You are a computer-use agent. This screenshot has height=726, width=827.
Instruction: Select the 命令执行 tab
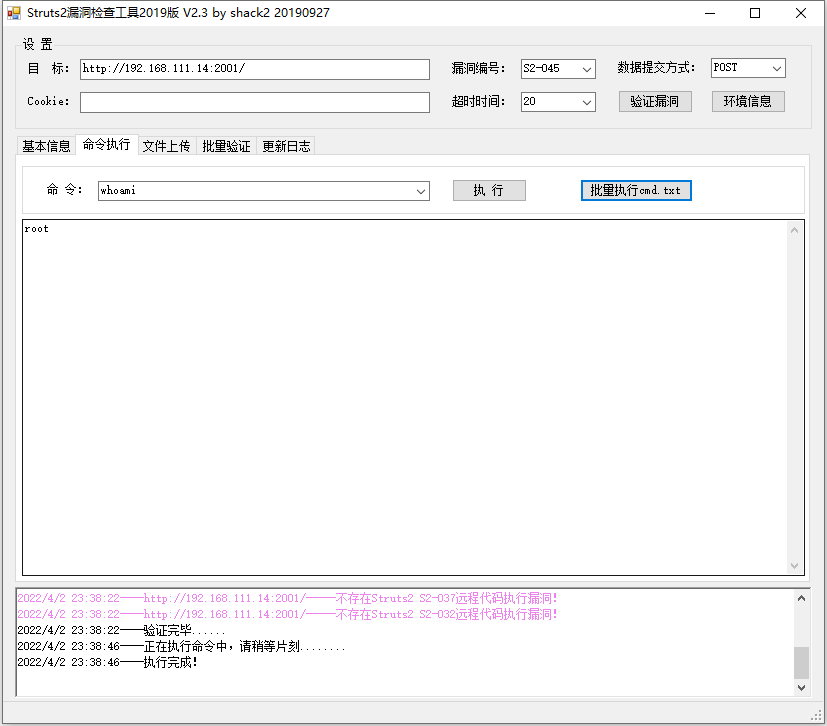tap(107, 144)
